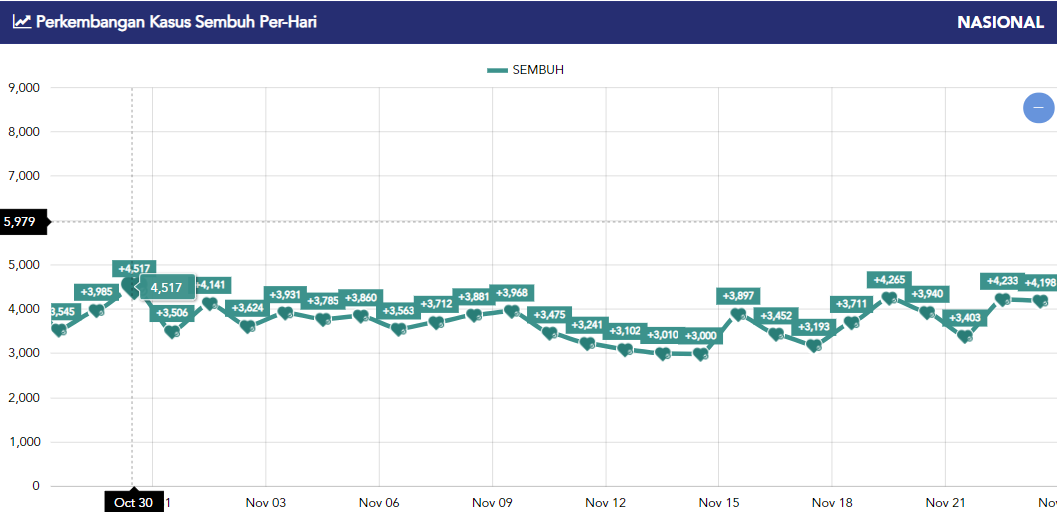Click the black Oct 30 x-axis cursor label

point(133,502)
